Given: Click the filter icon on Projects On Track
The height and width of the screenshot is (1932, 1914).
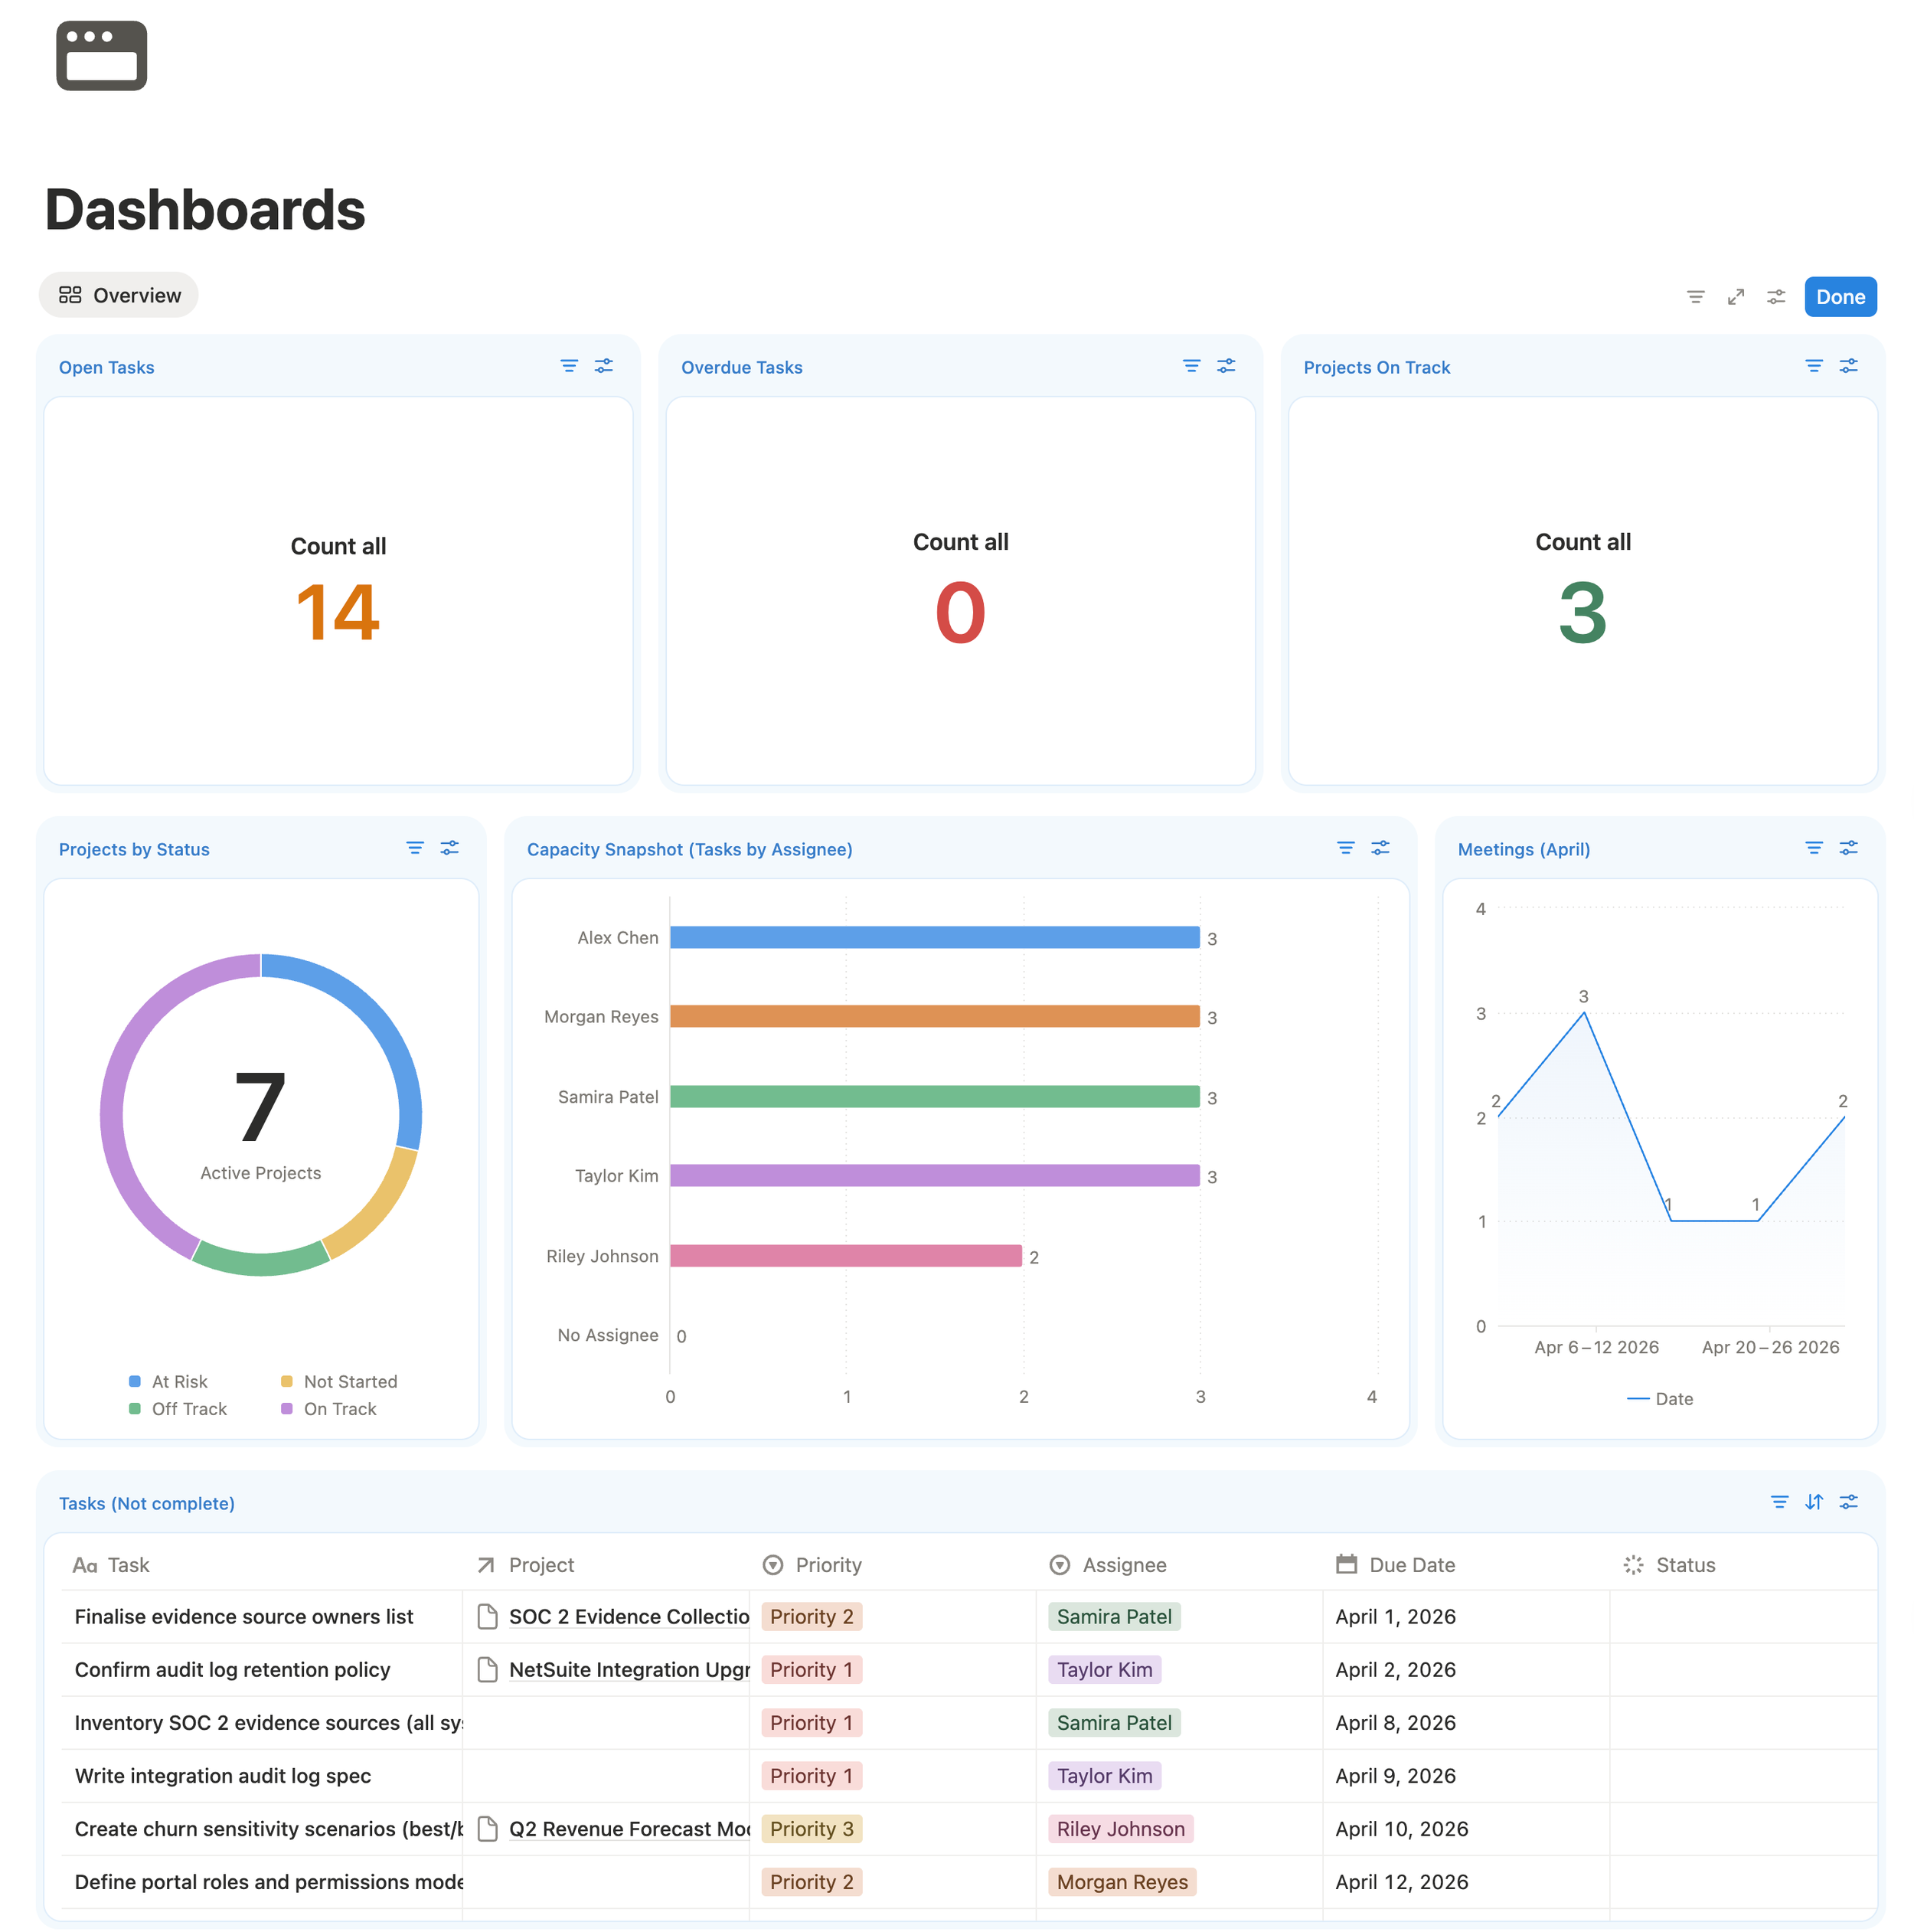Looking at the screenshot, I should tap(1815, 366).
